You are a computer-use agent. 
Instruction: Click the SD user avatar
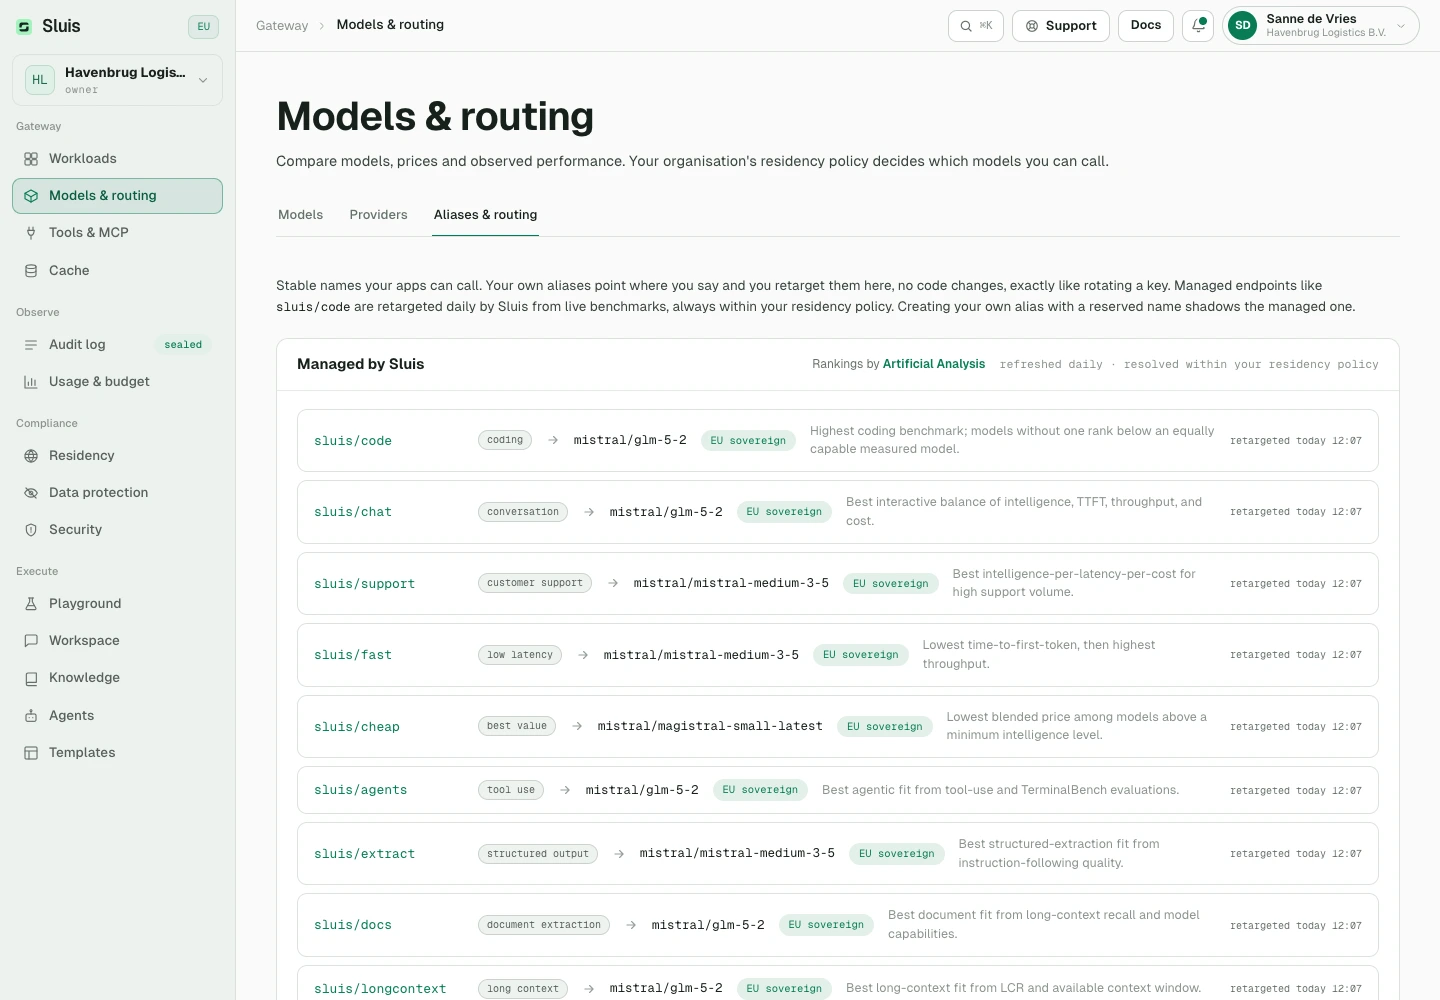1242,26
